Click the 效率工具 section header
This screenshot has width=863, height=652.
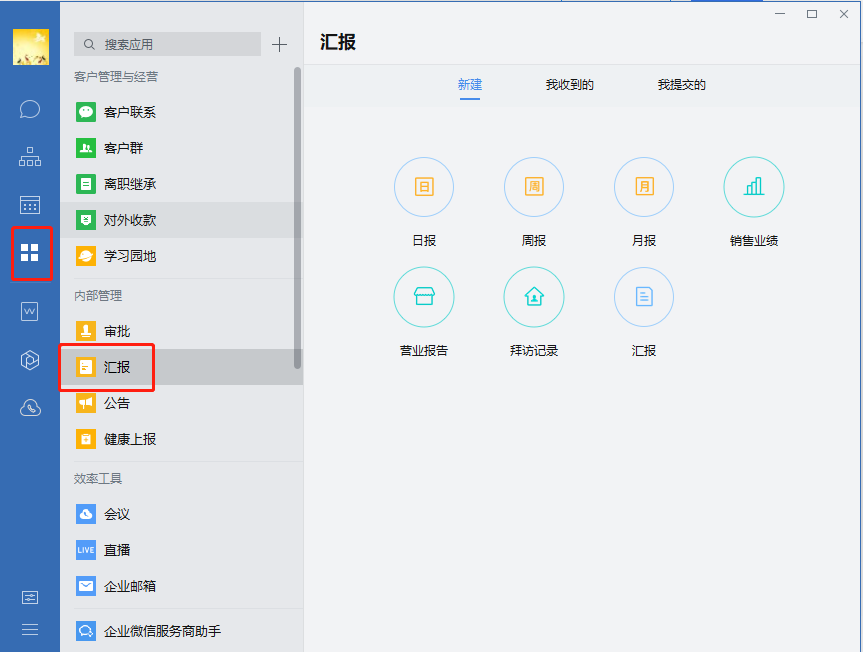[x=98, y=479]
